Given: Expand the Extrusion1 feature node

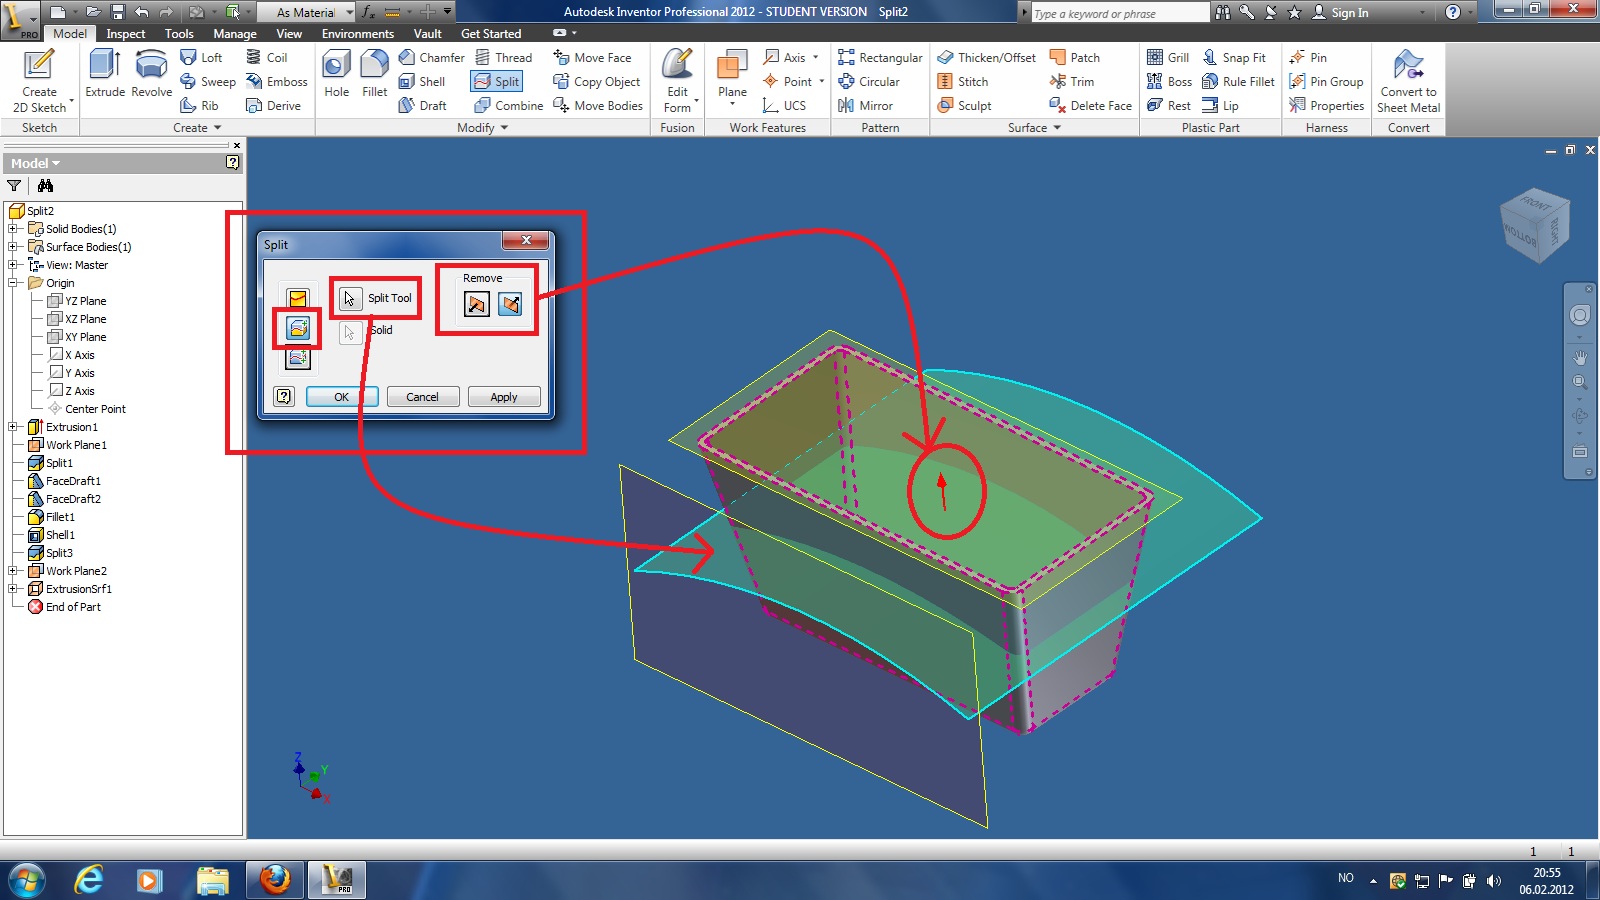Looking at the screenshot, I should (13, 427).
